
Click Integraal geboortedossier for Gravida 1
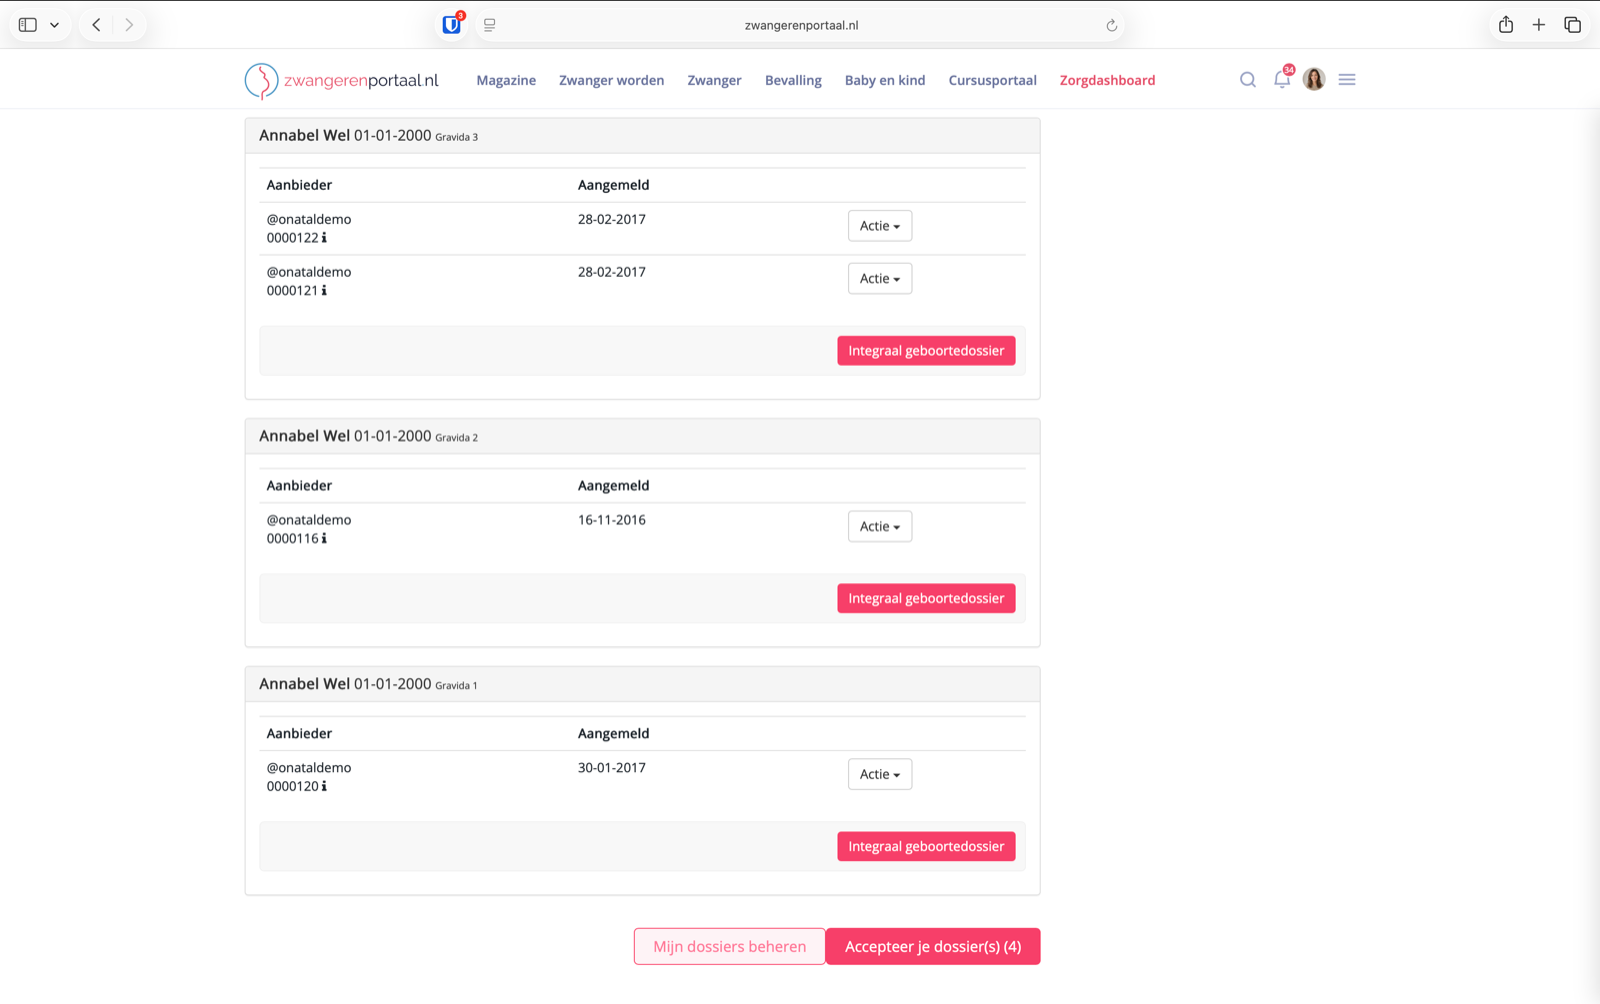[x=926, y=847]
